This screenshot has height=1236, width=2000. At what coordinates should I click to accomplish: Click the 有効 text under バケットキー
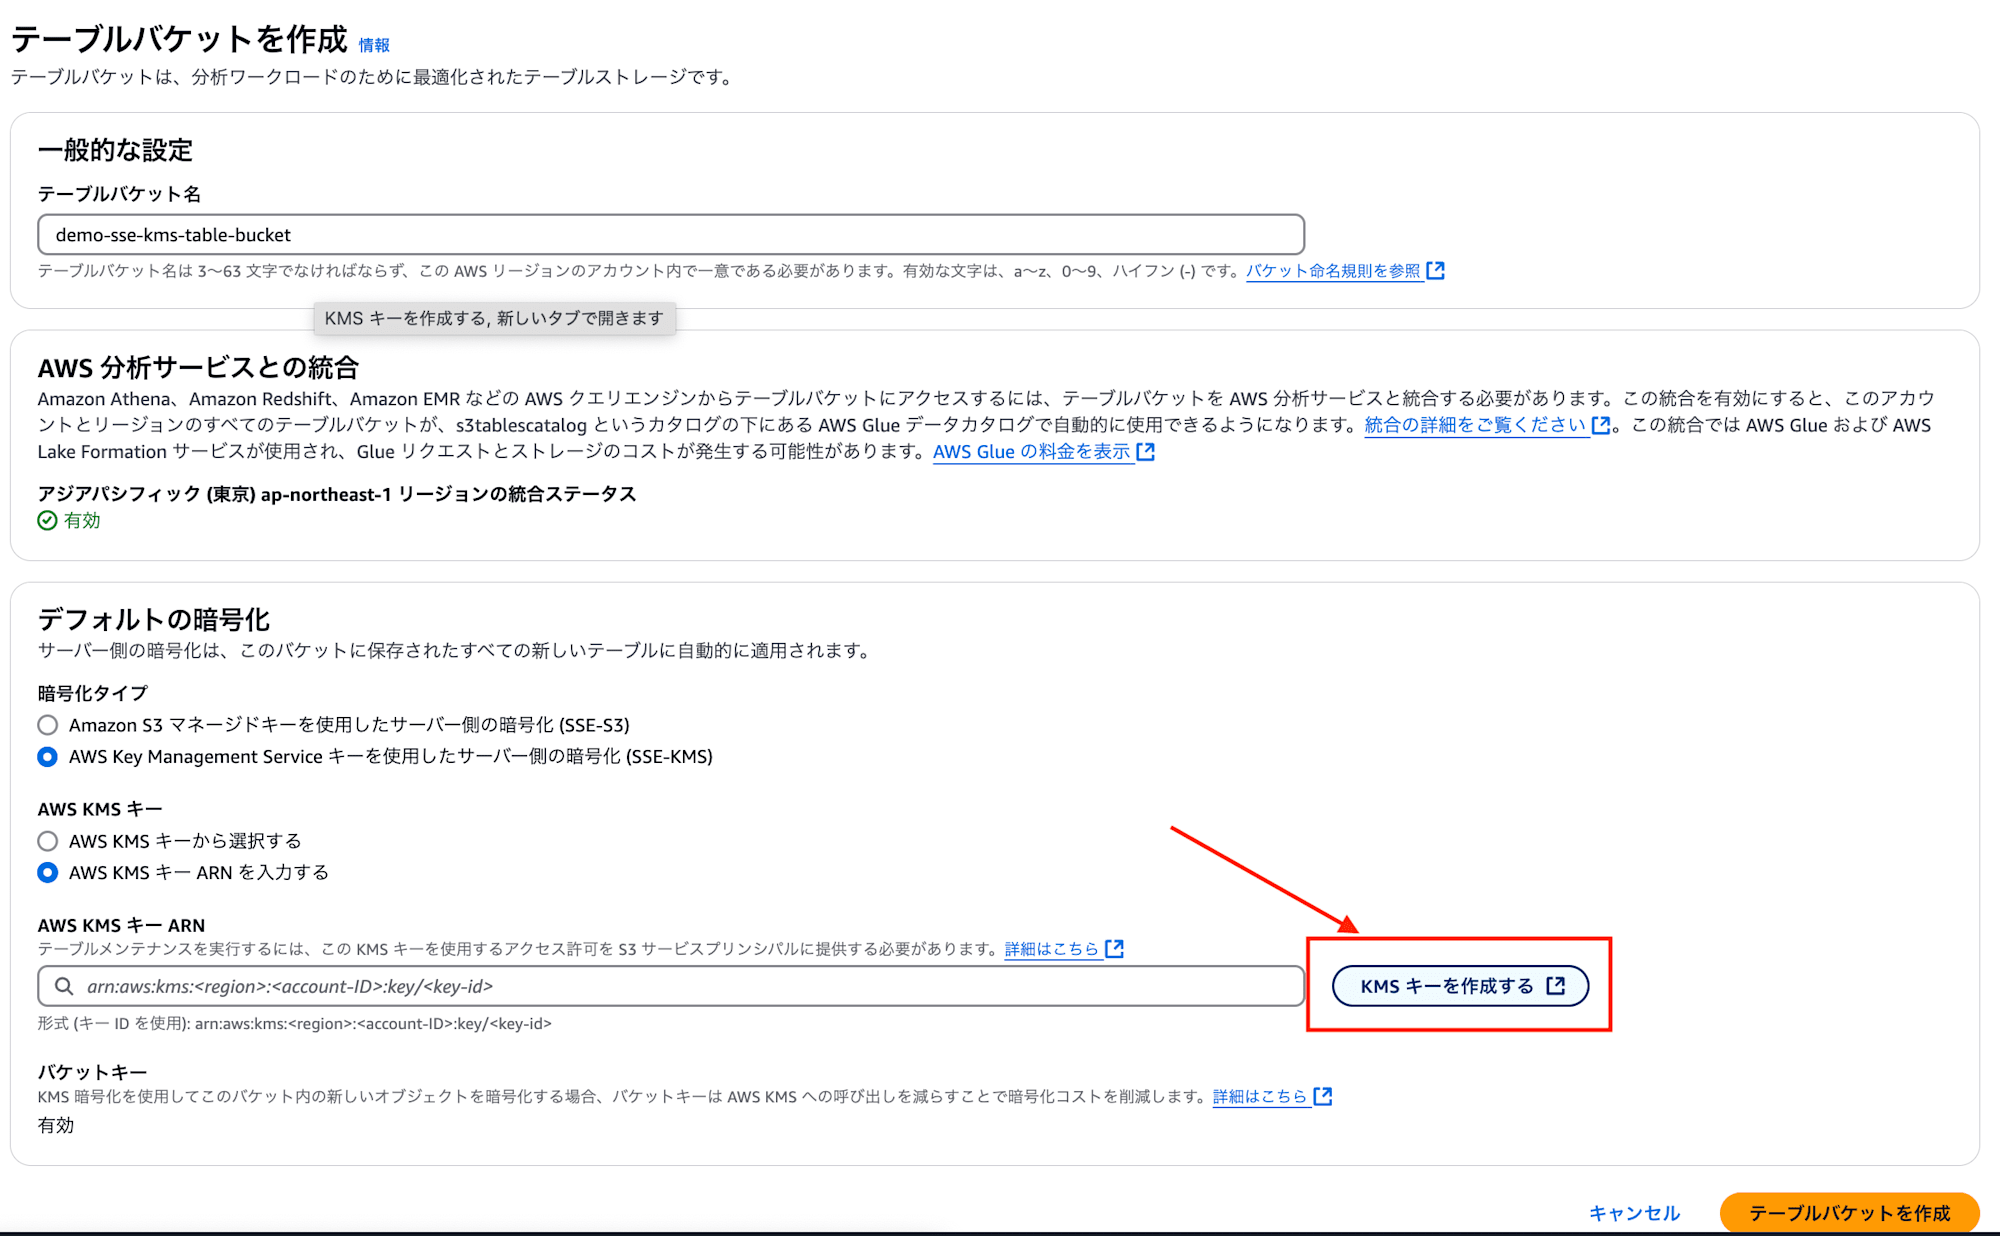[x=56, y=1126]
